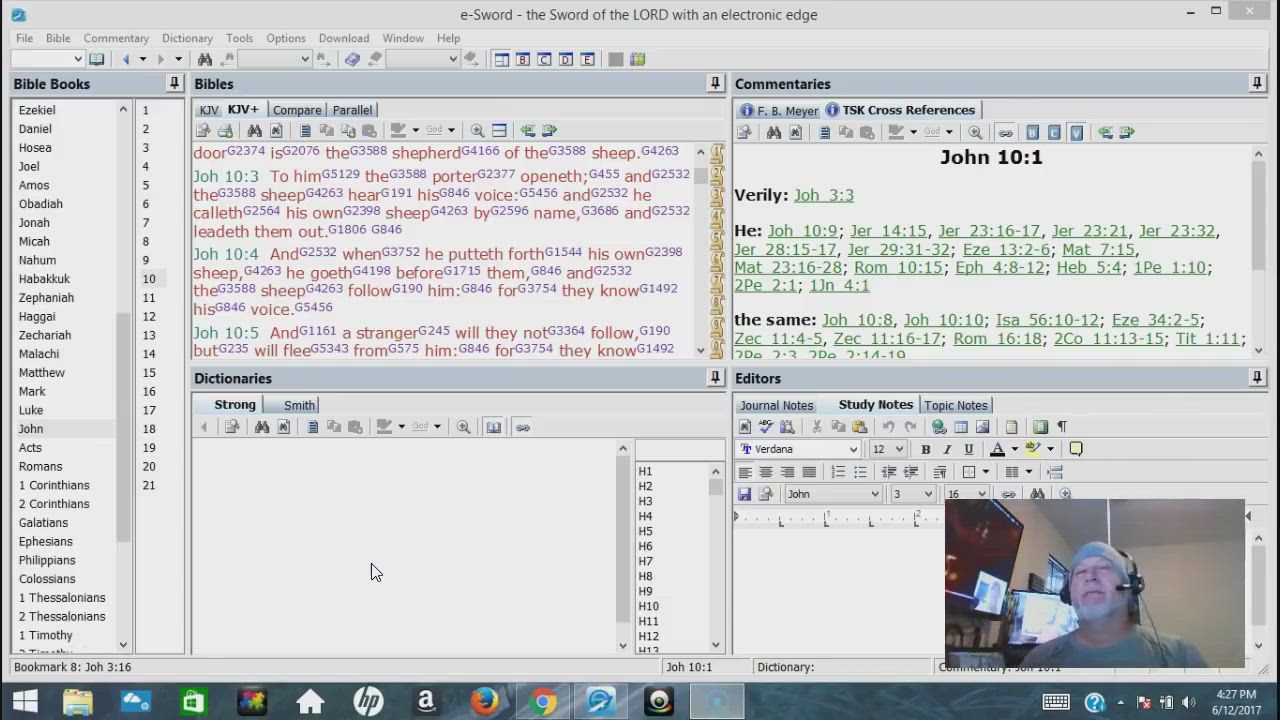
Task: Toggle italic formatting in the editor
Action: click(947, 450)
